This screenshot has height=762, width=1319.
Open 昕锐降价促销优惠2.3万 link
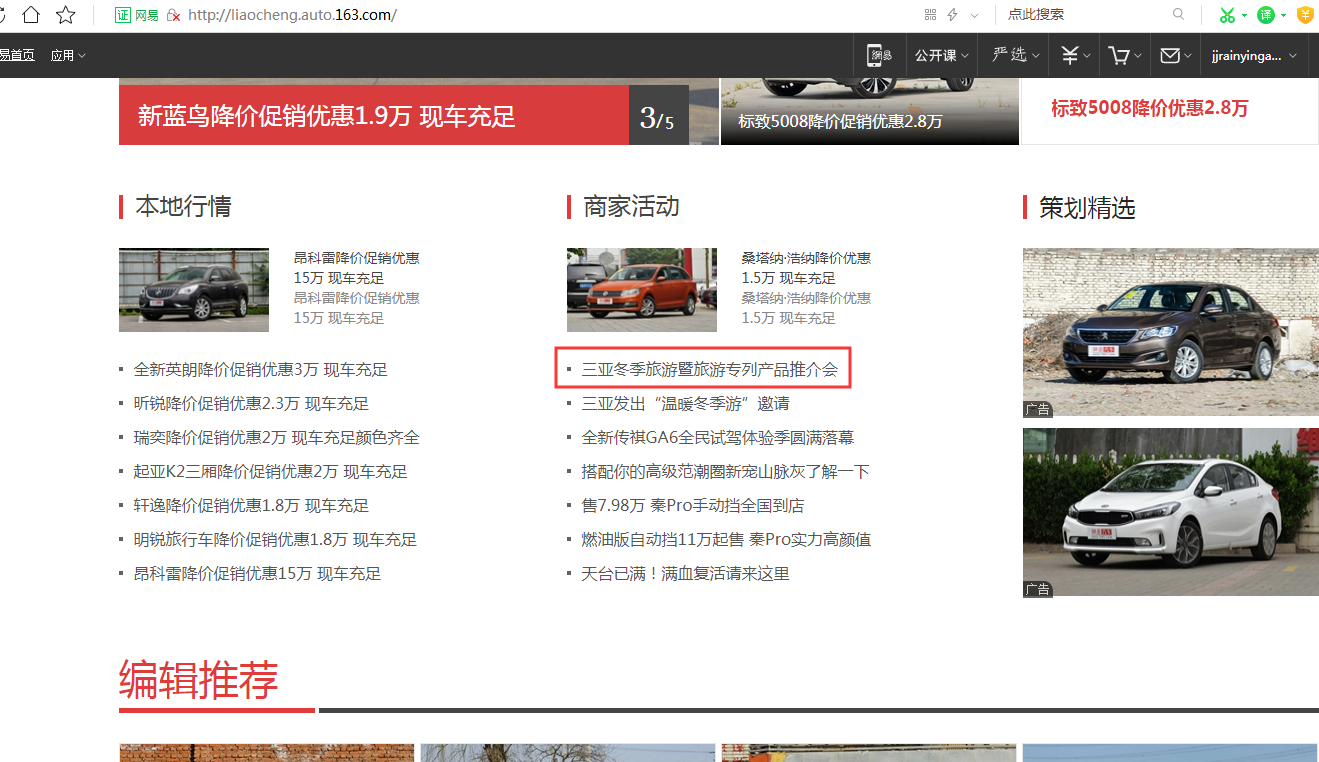point(251,403)
